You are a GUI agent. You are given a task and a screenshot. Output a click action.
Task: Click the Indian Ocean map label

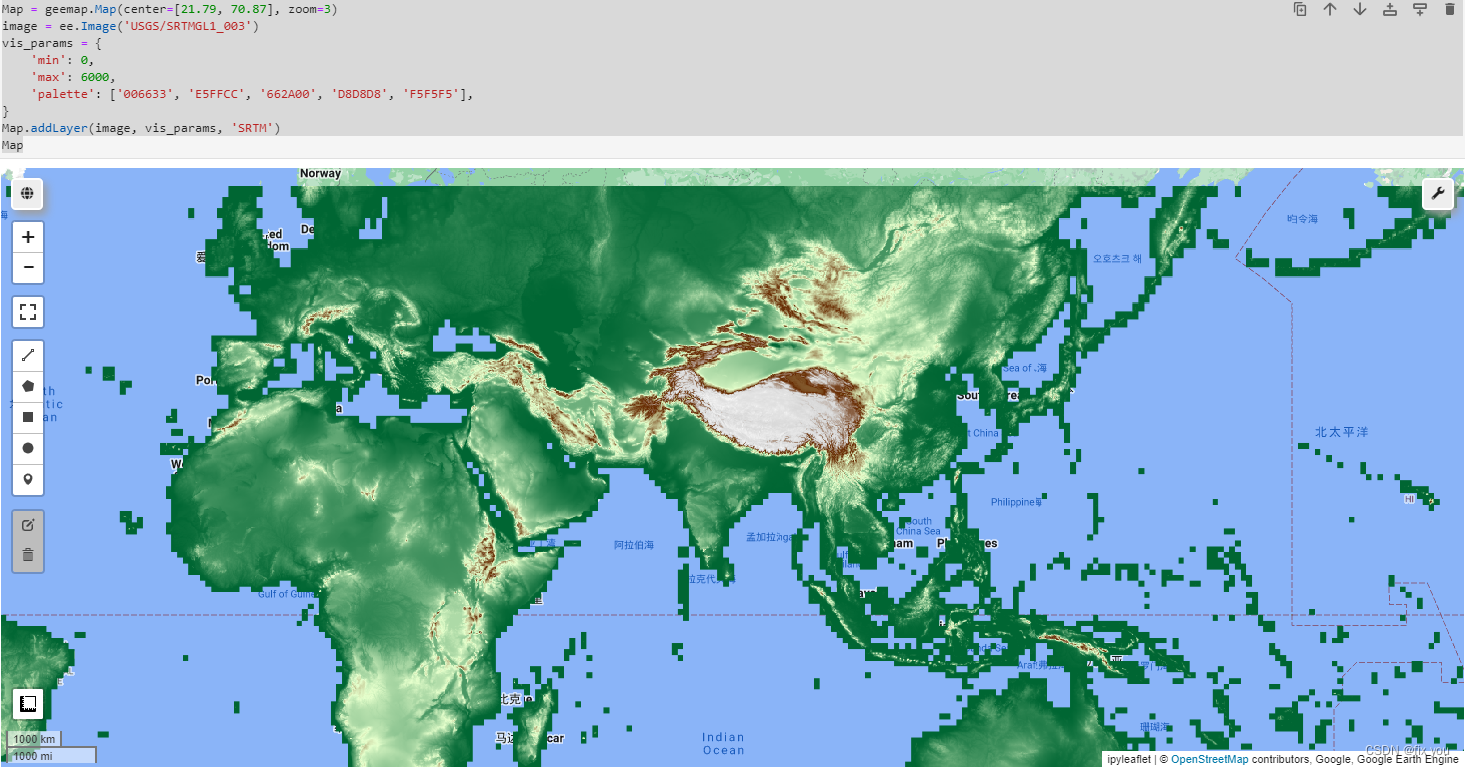(723, 744)
